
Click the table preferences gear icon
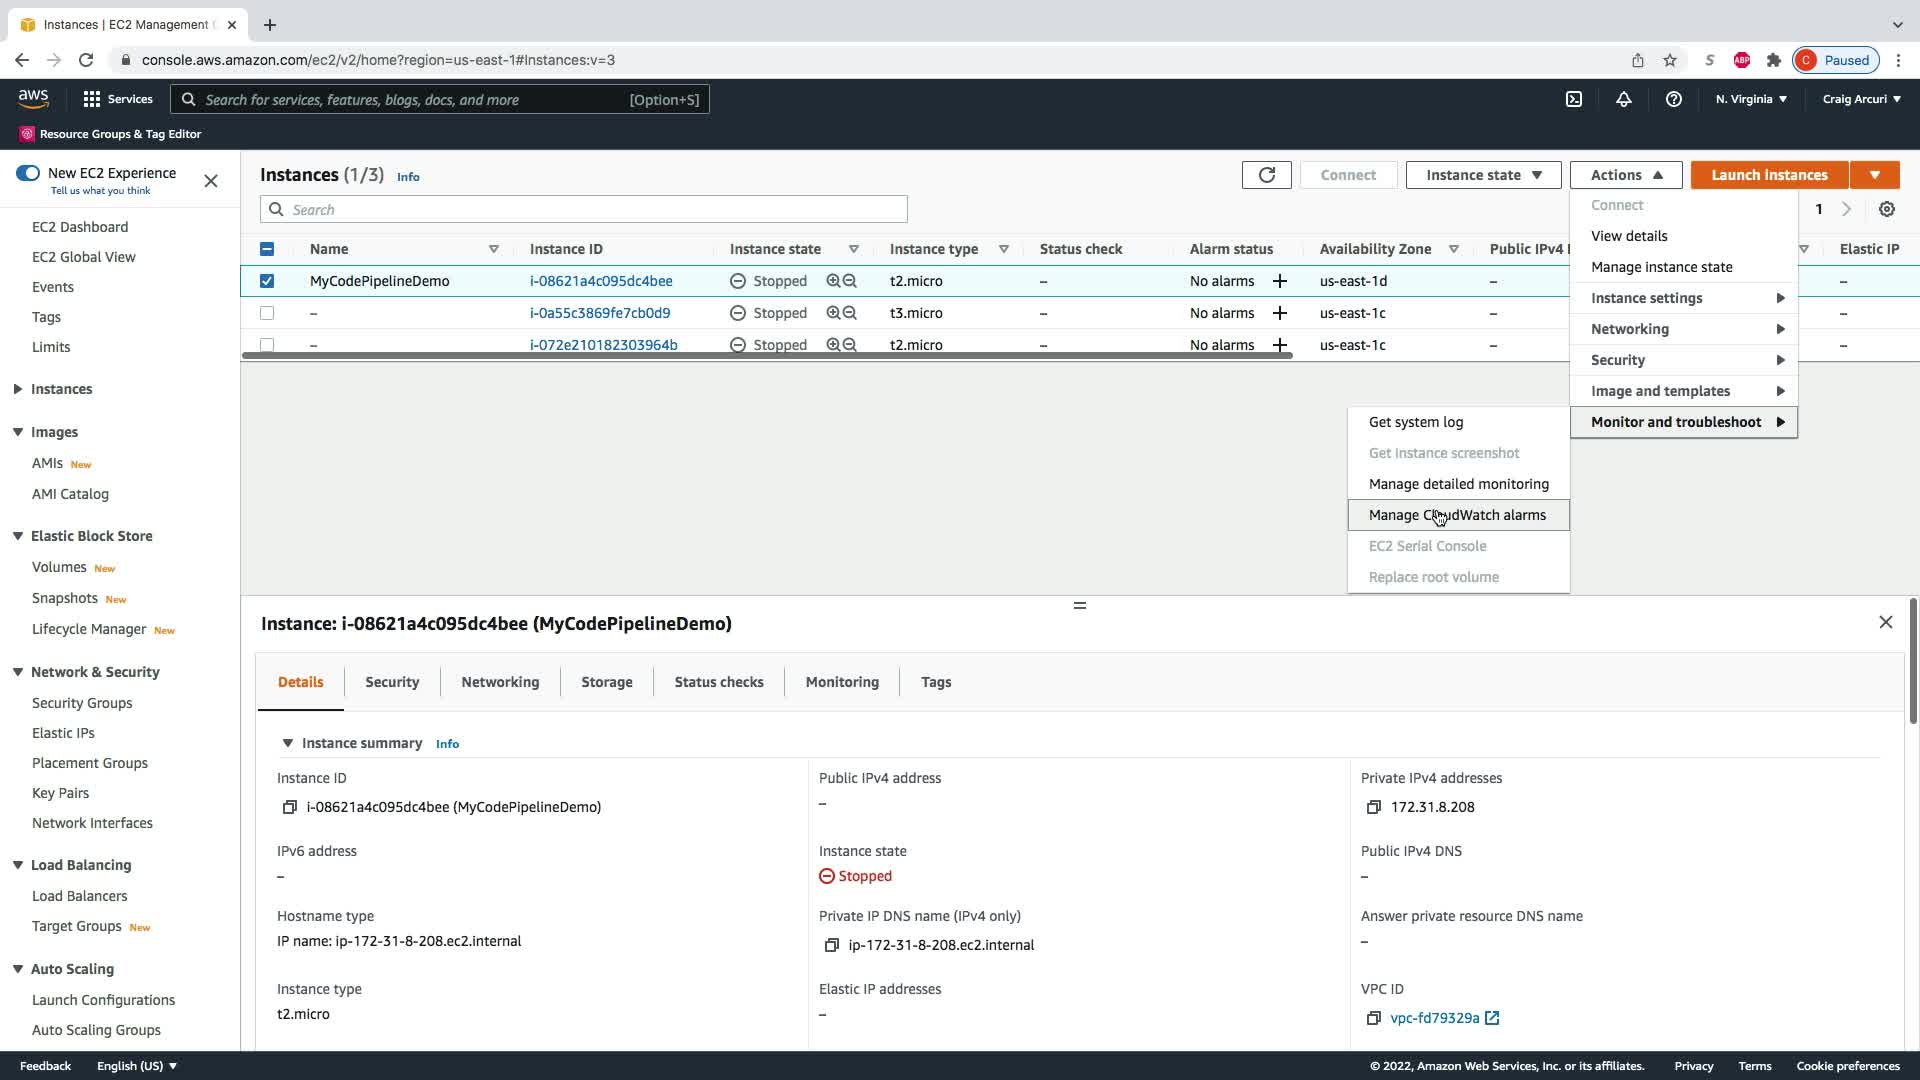click(1886, 209)
